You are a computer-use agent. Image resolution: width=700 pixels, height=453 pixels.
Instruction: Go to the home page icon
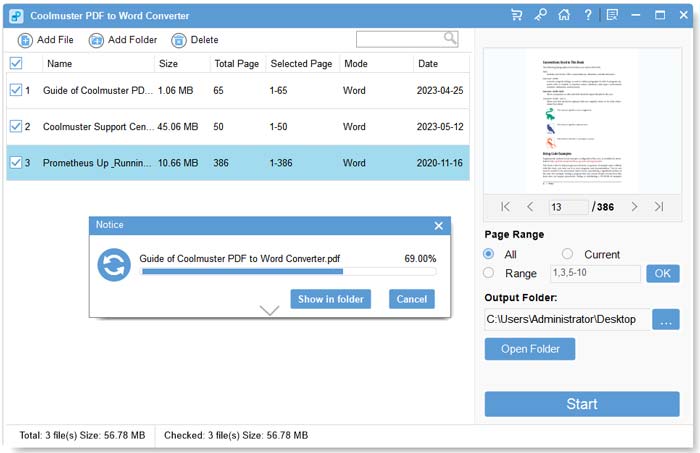pyautogui.click(x=564, y=15)
